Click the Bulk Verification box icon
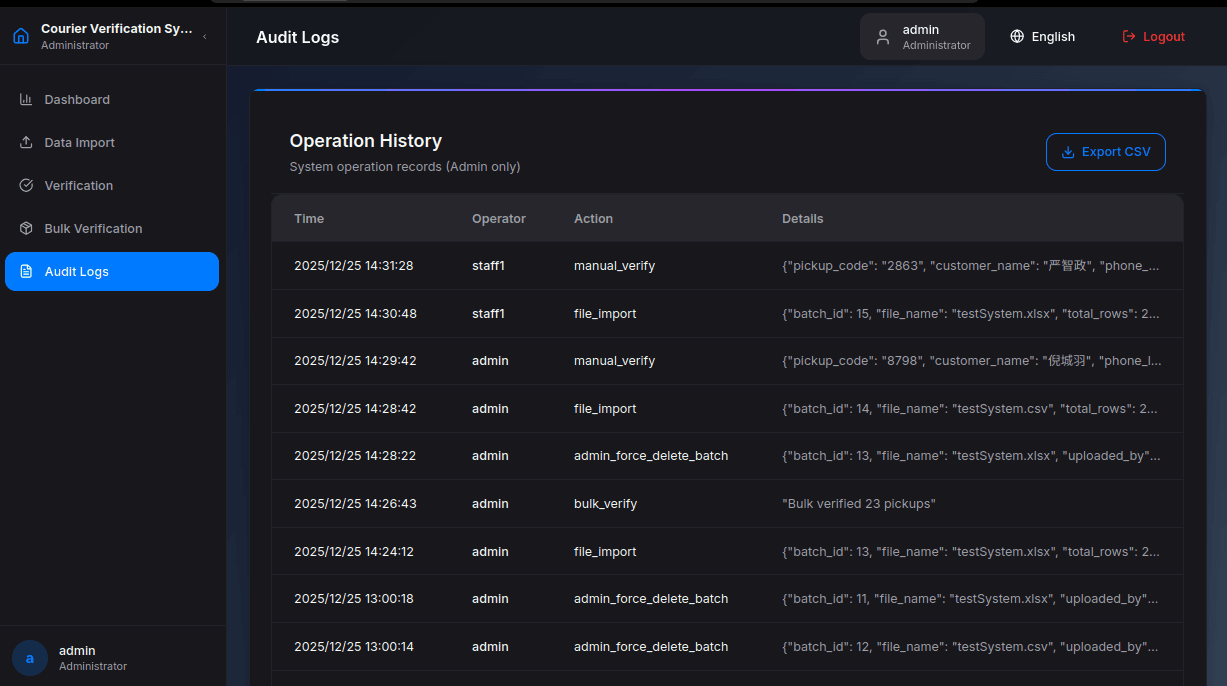The height and width of the screenshot is (686, 1227). point(26,229)
